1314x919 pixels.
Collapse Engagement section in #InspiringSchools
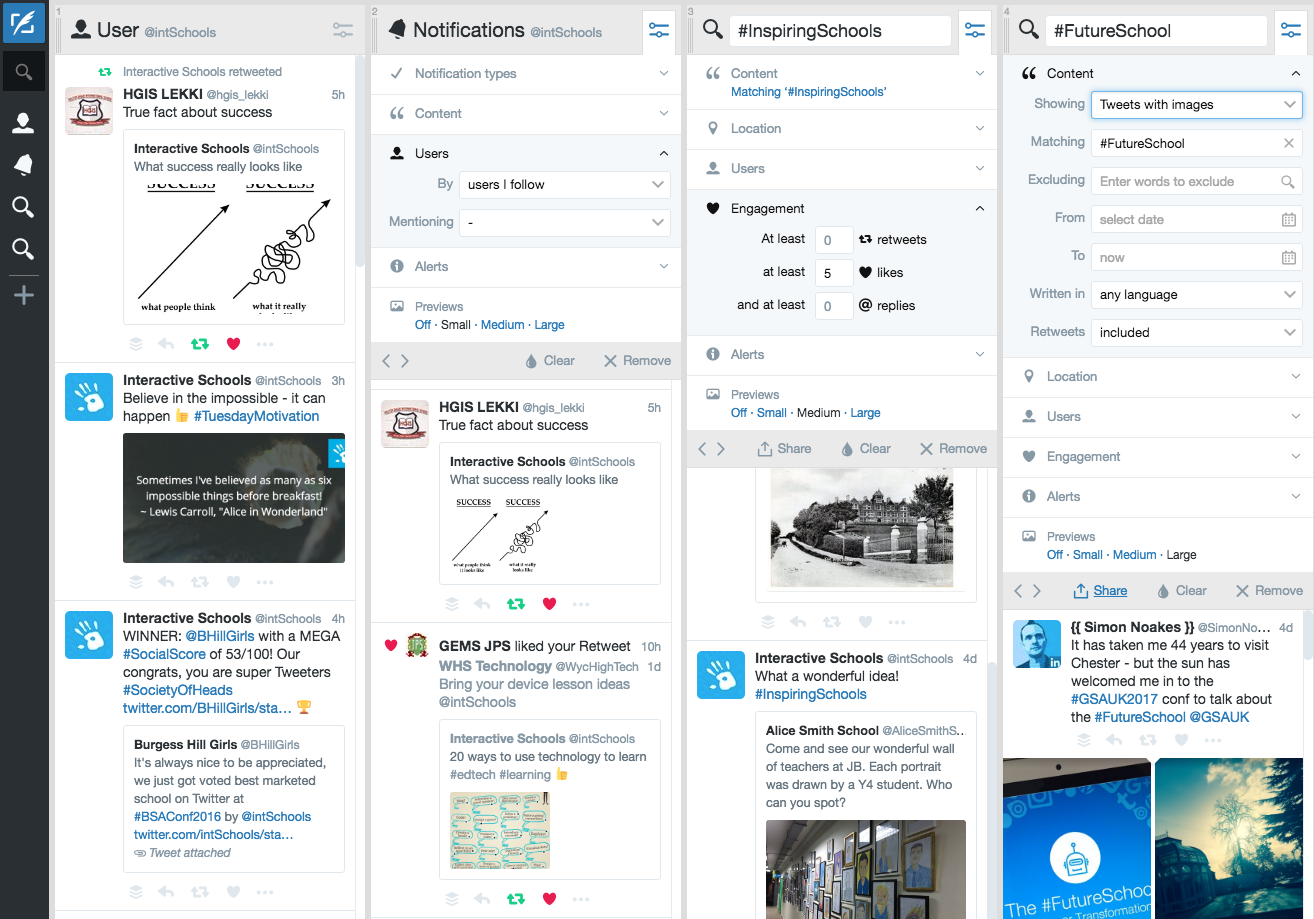(843, 208)
